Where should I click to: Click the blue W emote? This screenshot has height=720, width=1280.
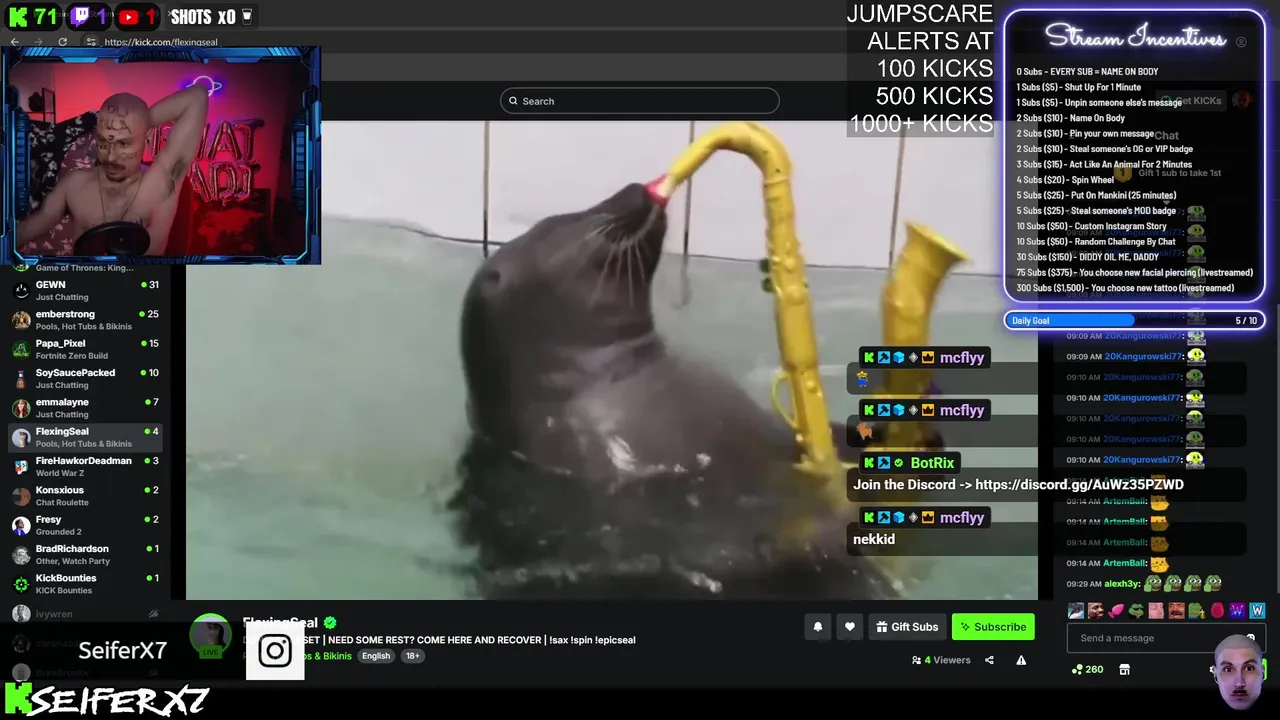point(1257,610)
